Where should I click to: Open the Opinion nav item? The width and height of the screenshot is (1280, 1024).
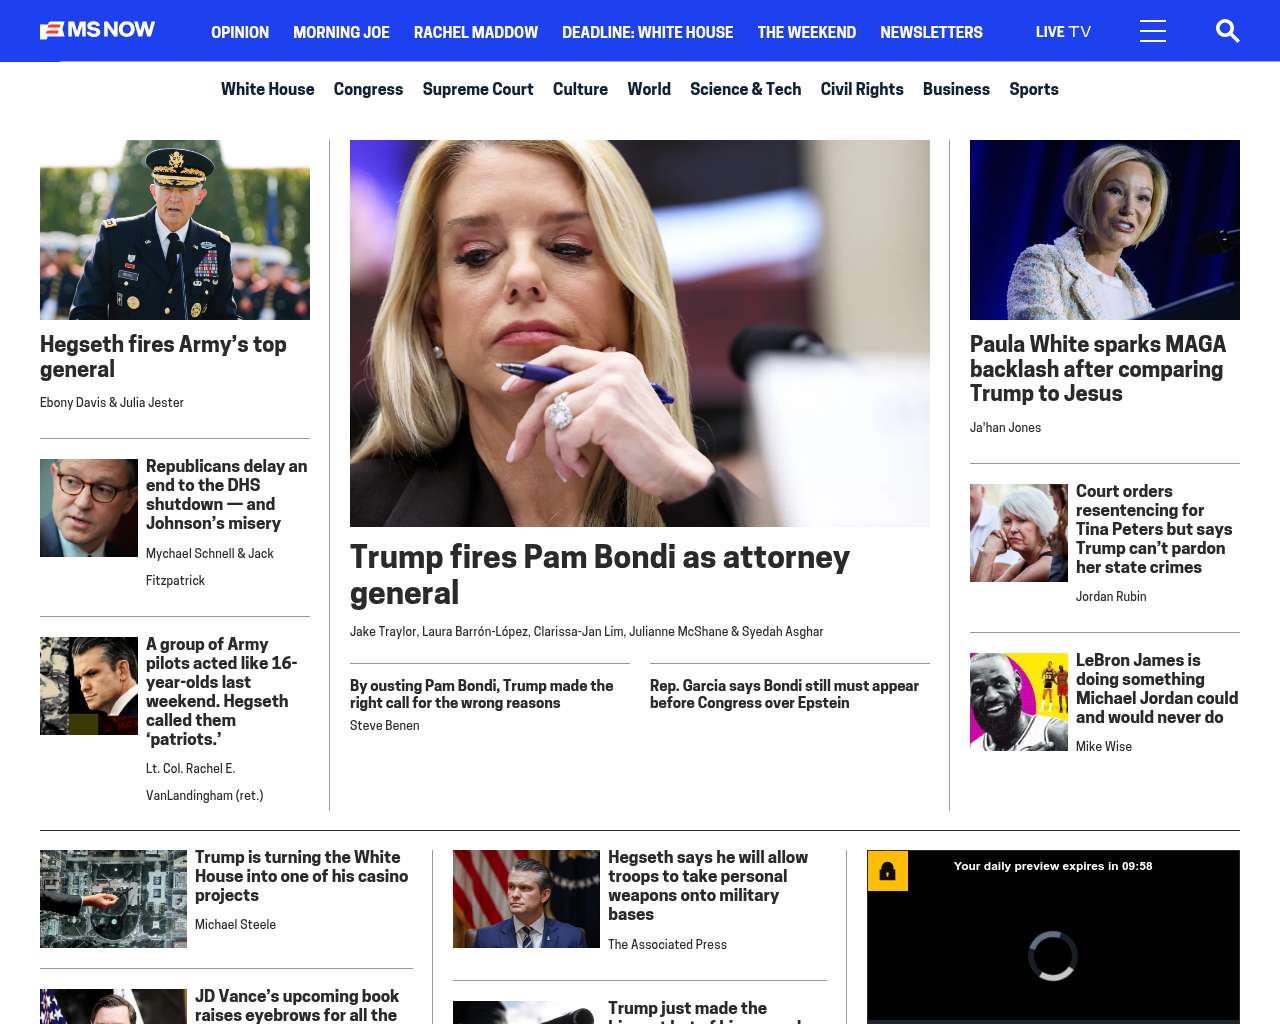tap(240, 32)
